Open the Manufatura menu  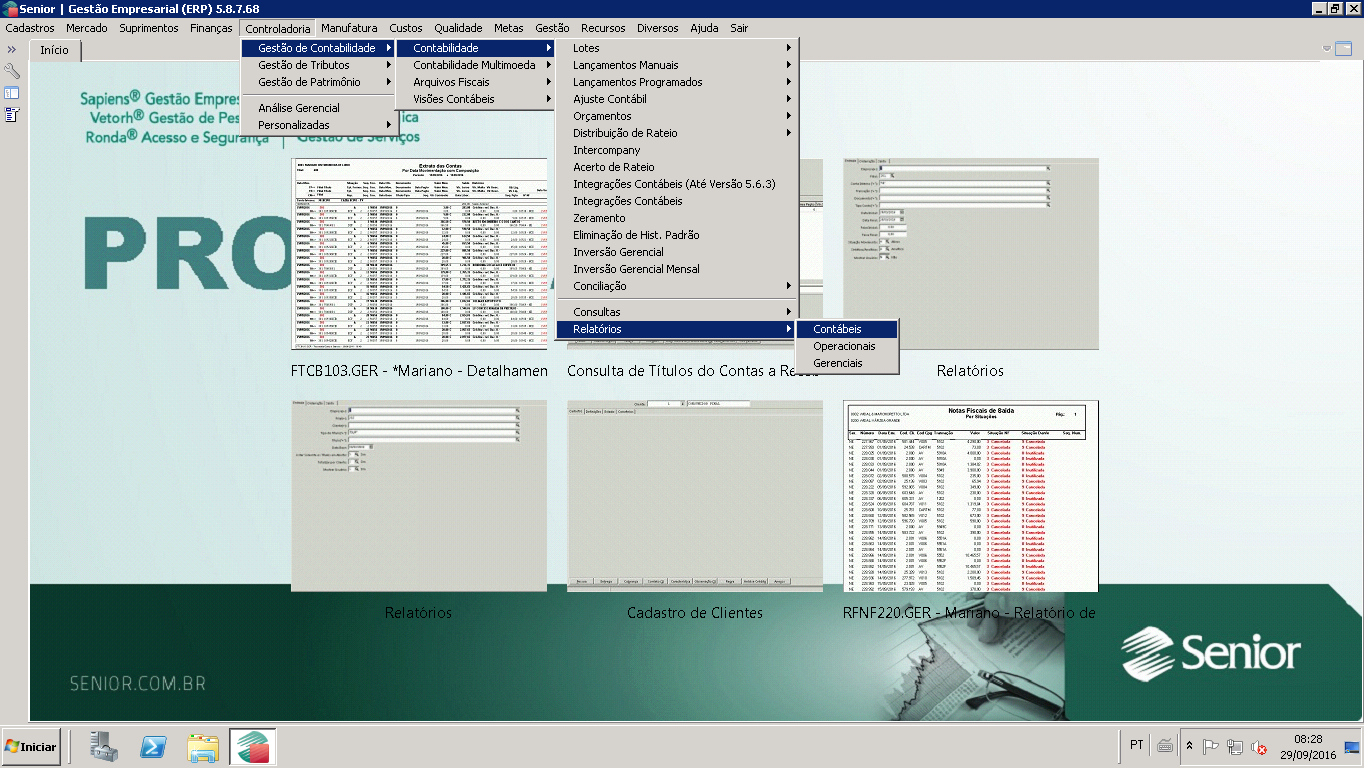click(349, 28)
